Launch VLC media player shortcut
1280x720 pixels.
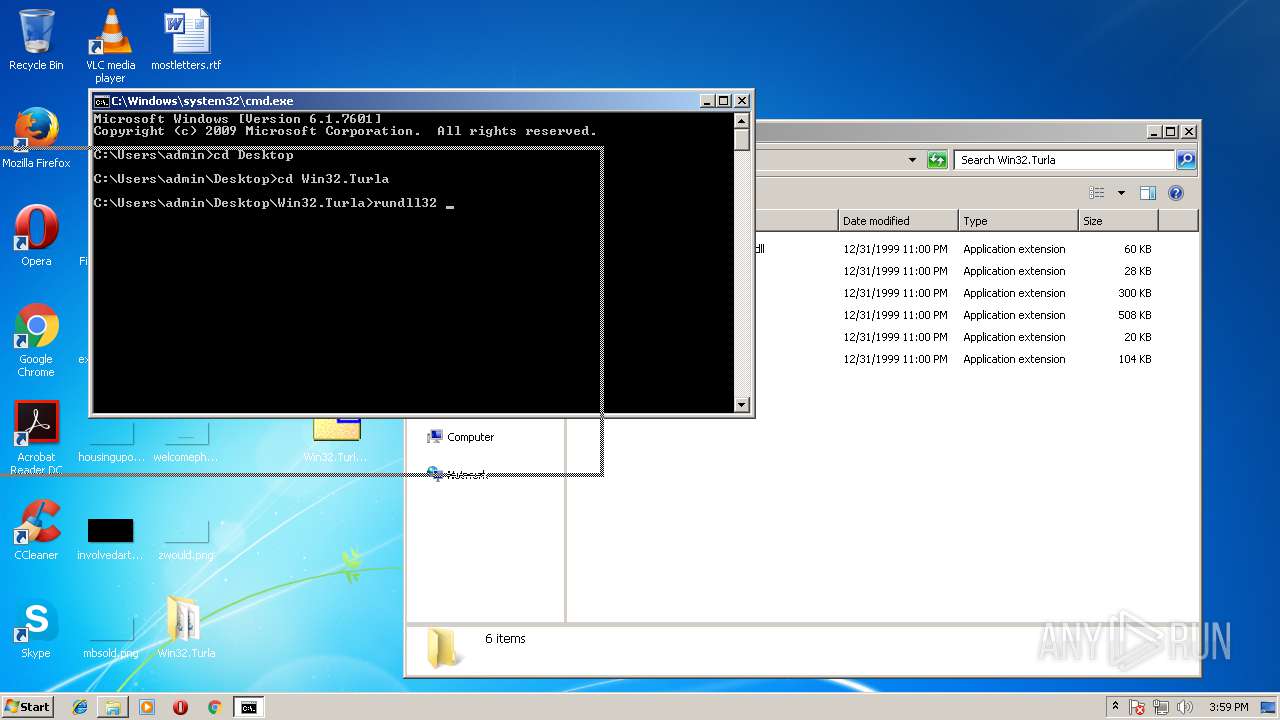(x=110, y=45)
